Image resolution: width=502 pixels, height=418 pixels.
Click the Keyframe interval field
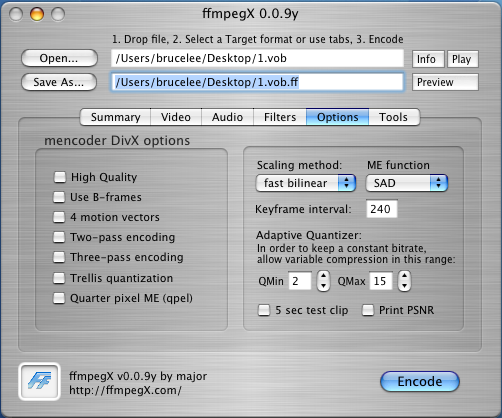[x=382, y=209]
